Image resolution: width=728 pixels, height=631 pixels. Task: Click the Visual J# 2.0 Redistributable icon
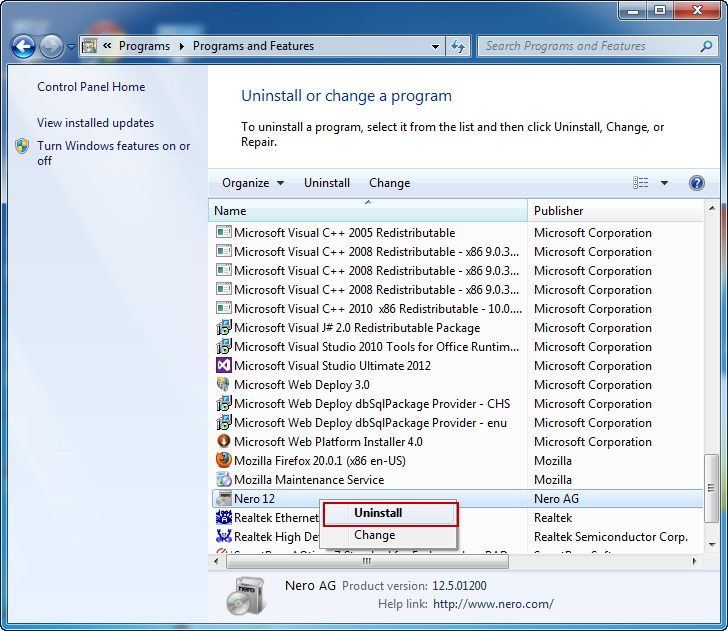[224, 328]
